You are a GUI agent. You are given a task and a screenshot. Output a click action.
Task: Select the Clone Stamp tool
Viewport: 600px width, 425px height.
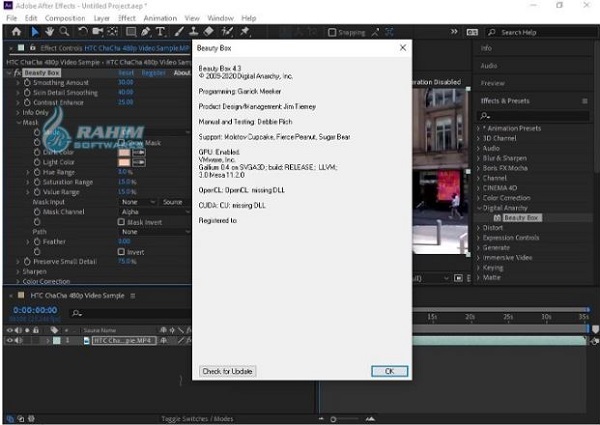[194, 32]
